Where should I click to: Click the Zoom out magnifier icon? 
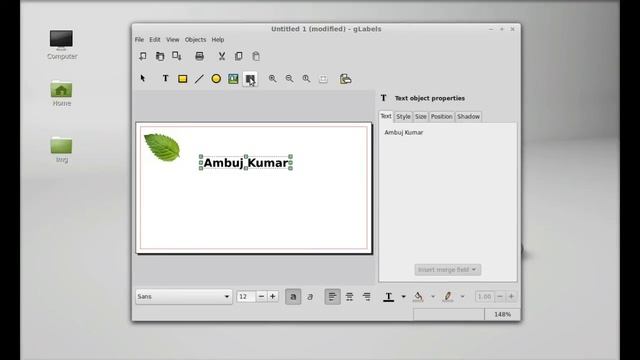pyautogui.click(x=289, y=79)
